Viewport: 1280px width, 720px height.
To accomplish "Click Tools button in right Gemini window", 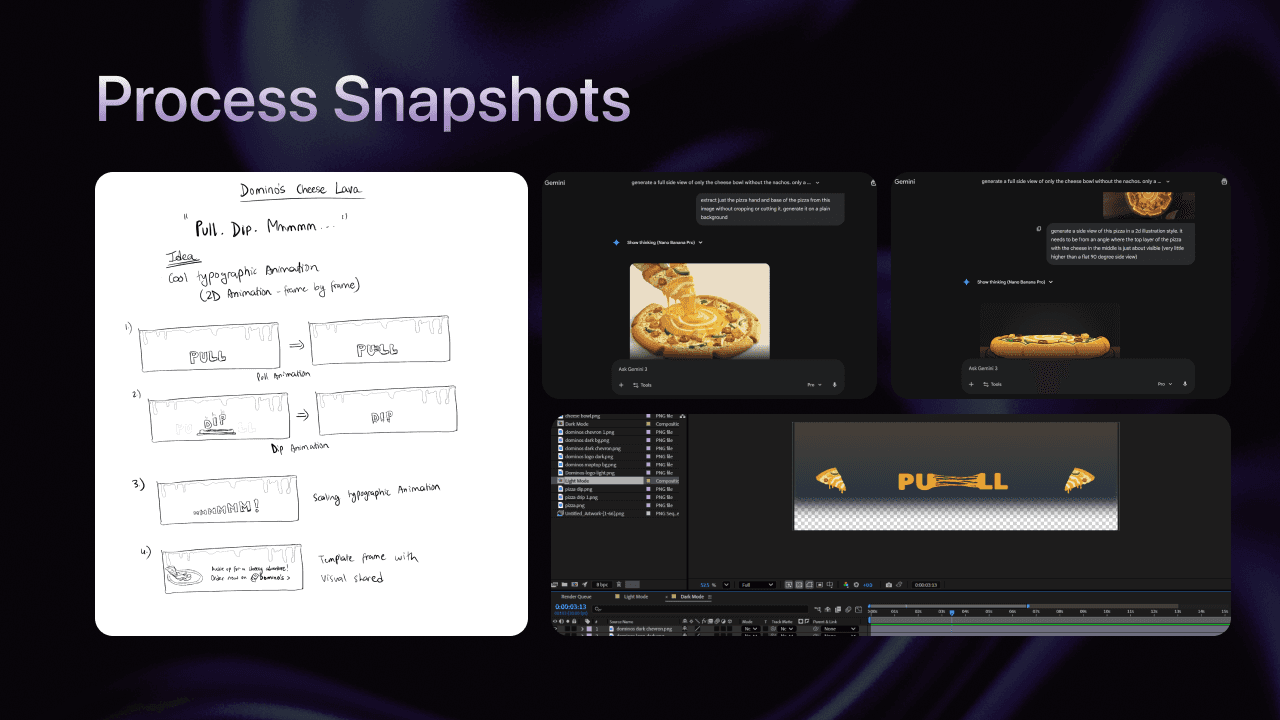I will coord(991,384).
